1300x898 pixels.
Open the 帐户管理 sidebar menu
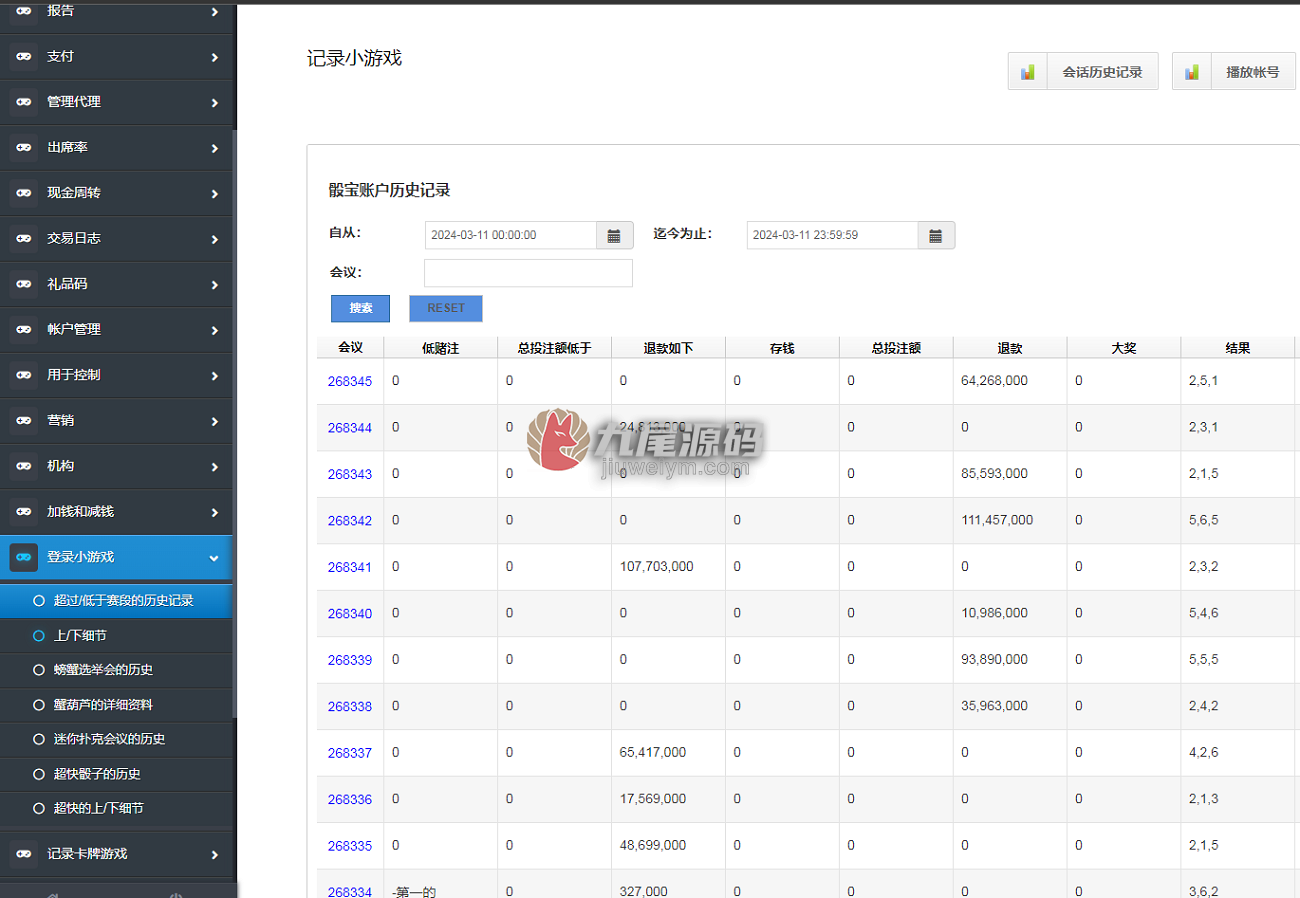[x=116, y=329]
